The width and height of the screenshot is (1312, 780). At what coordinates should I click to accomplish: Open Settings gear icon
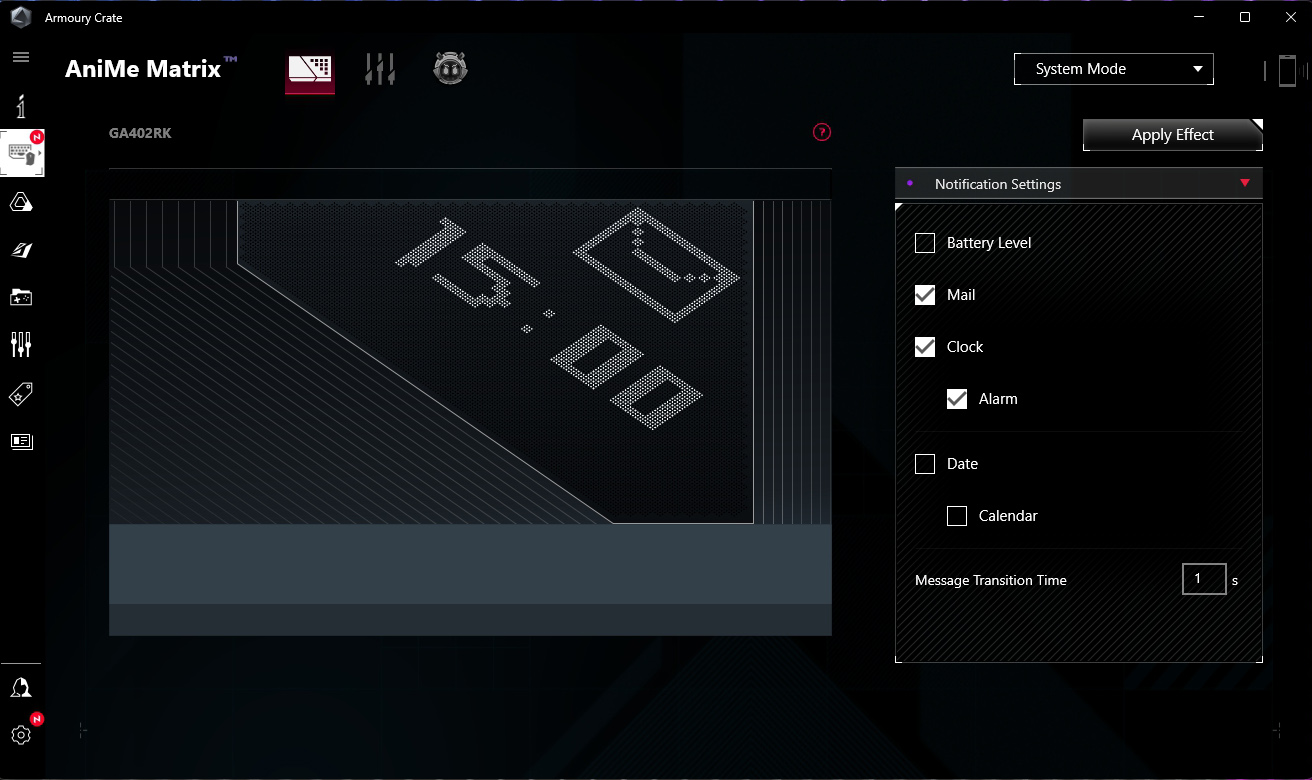click(x=21, y=735)
